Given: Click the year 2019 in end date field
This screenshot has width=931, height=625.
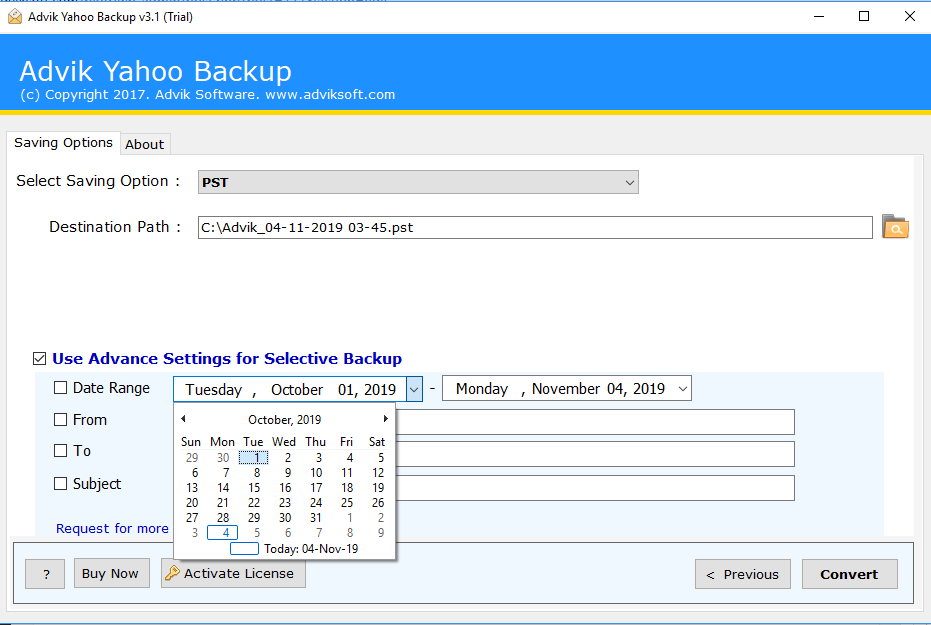Looking at the screenshot, I should coord(648,389).
